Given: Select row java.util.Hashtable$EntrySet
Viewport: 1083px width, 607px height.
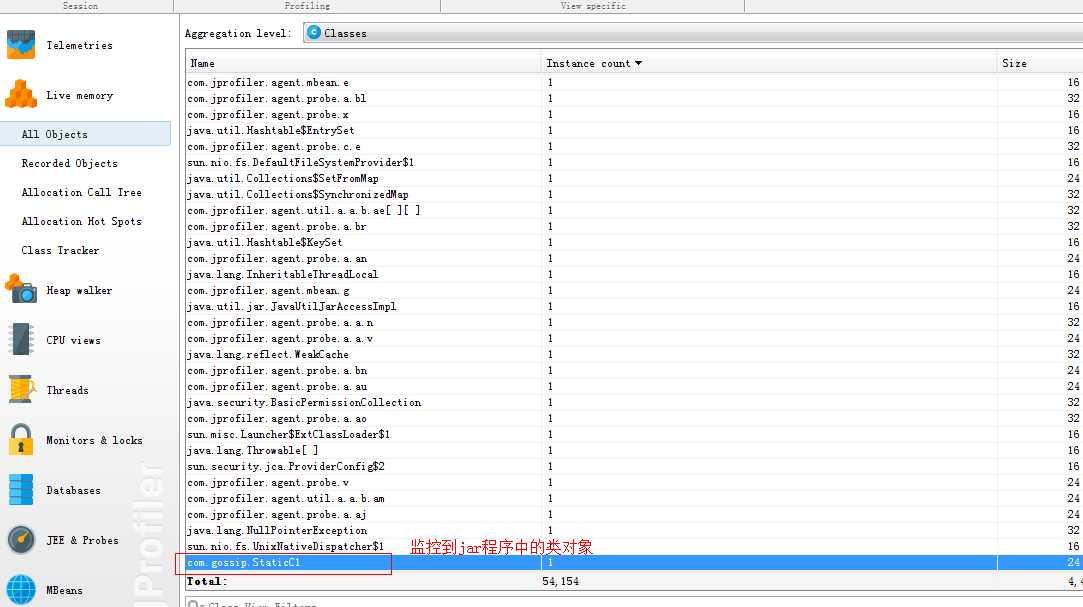Looking at the screenshot, I should [x=634, y=130].
